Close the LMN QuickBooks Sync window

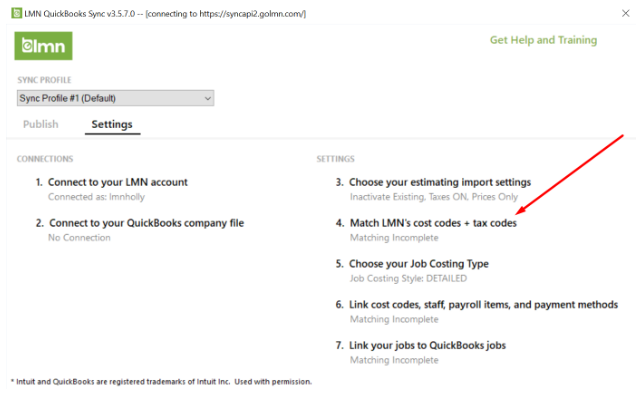point(626,13)
